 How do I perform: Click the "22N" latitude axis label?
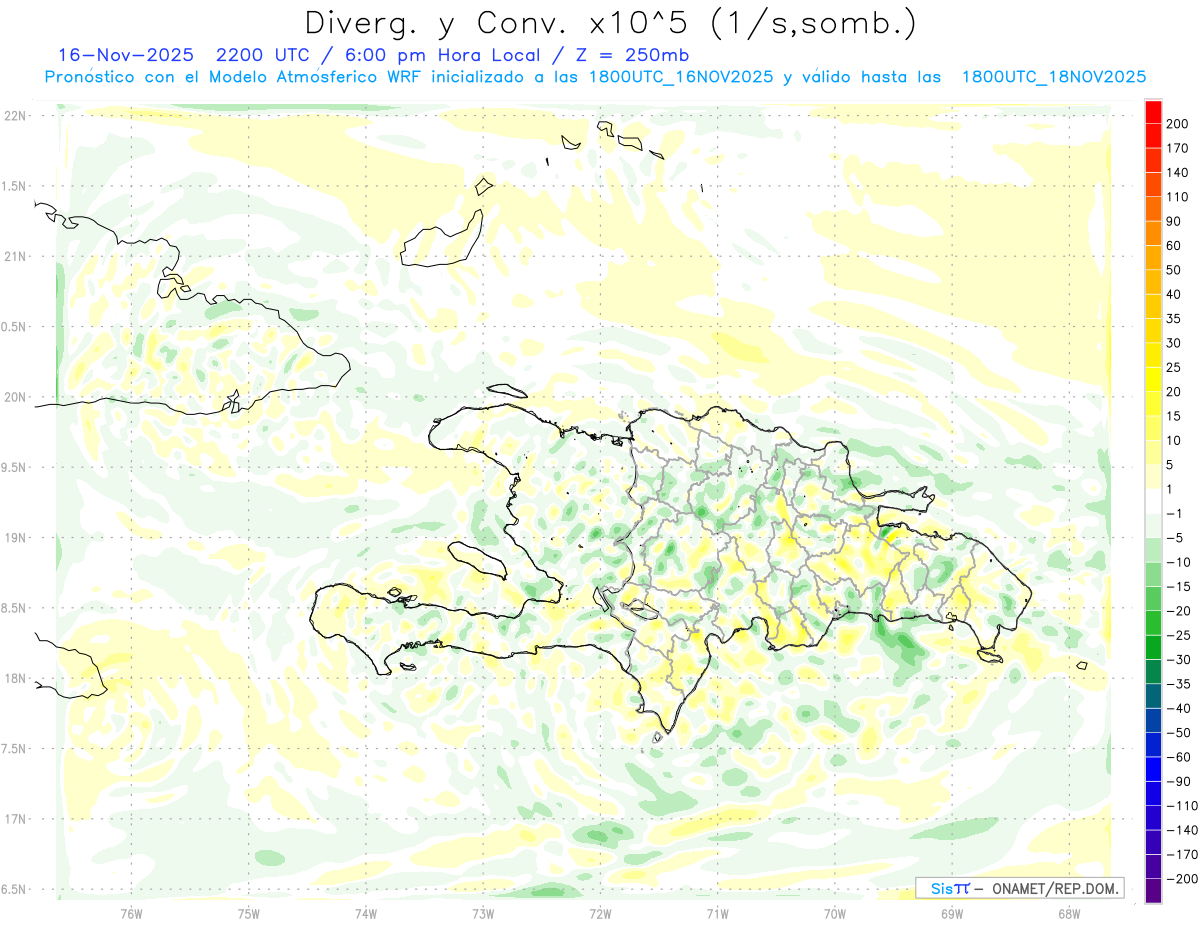click(x=14, y=116)
